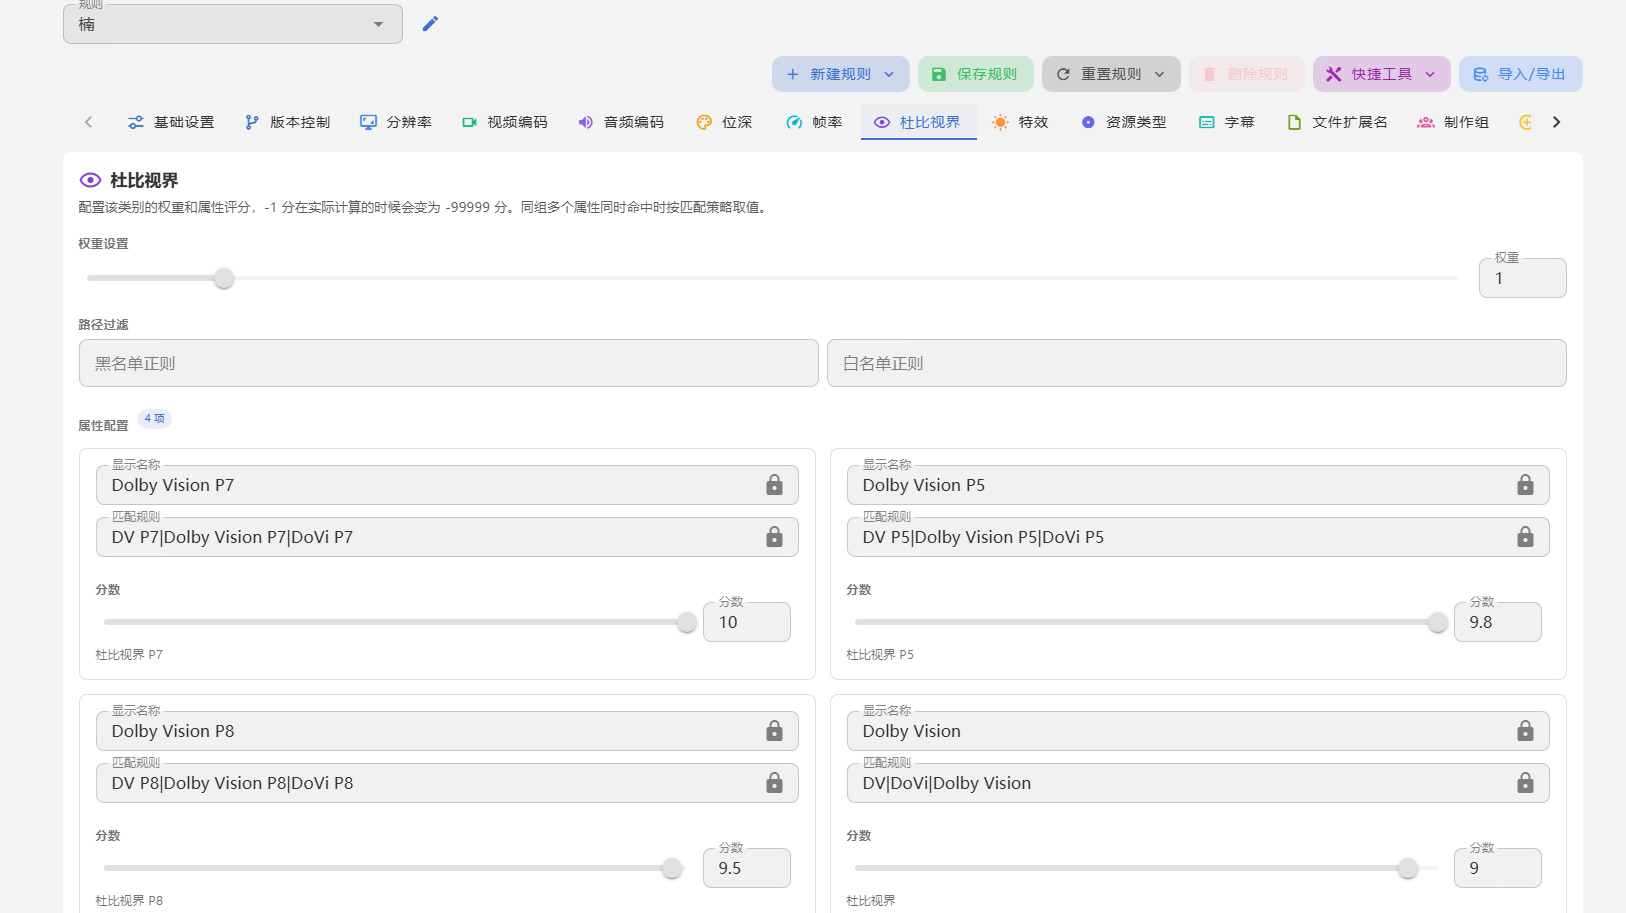Click the left chevron of the tab bar
1626x913 pixels.
(88, 122)
